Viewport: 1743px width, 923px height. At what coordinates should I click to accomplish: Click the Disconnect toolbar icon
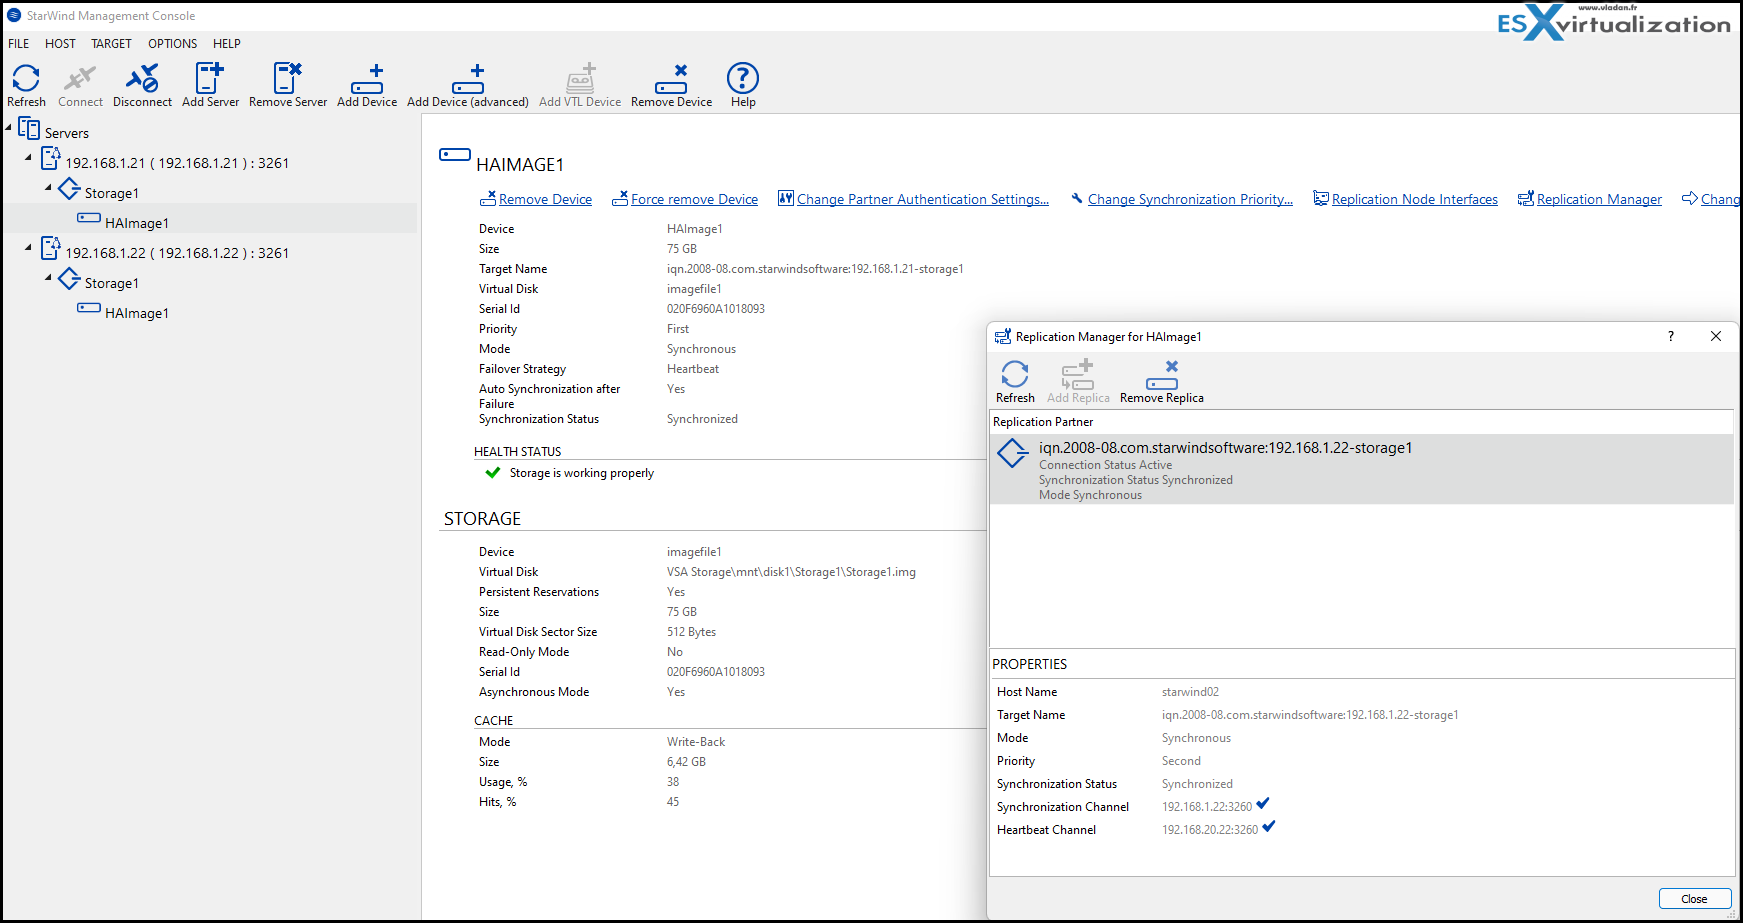(142, 78)
